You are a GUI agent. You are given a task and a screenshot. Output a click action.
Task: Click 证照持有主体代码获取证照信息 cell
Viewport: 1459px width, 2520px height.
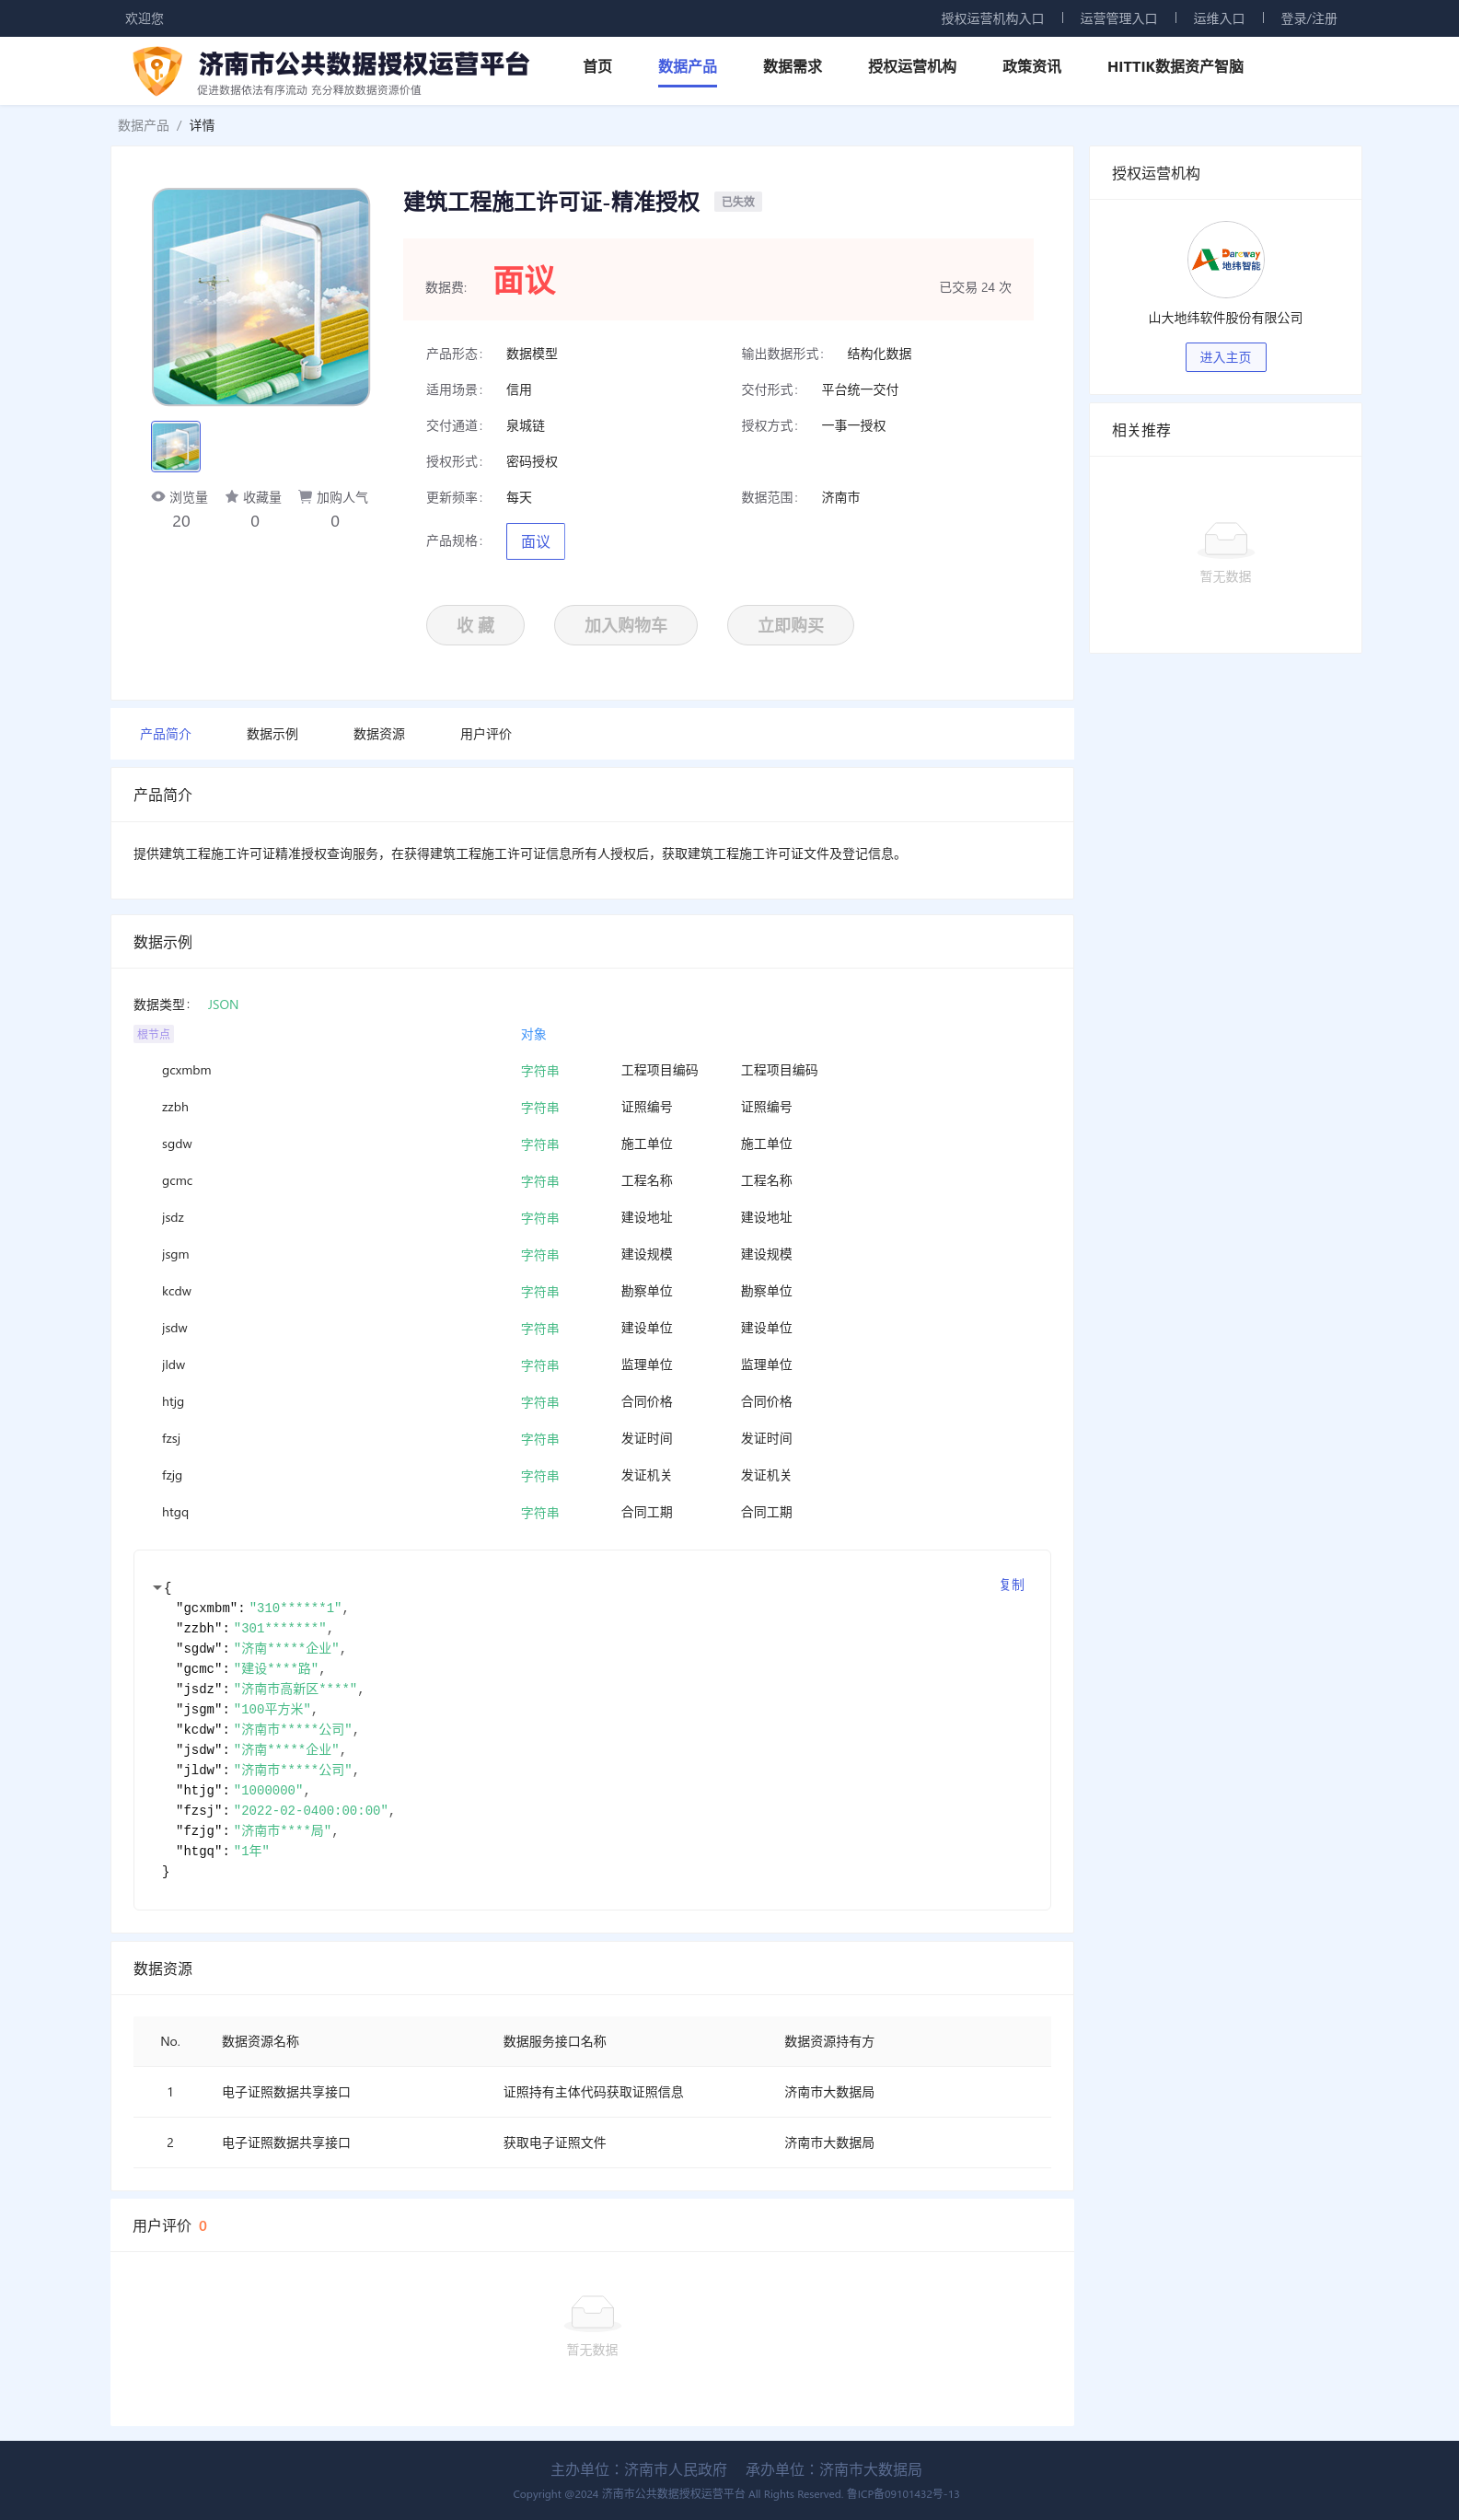pos(593,2092)
